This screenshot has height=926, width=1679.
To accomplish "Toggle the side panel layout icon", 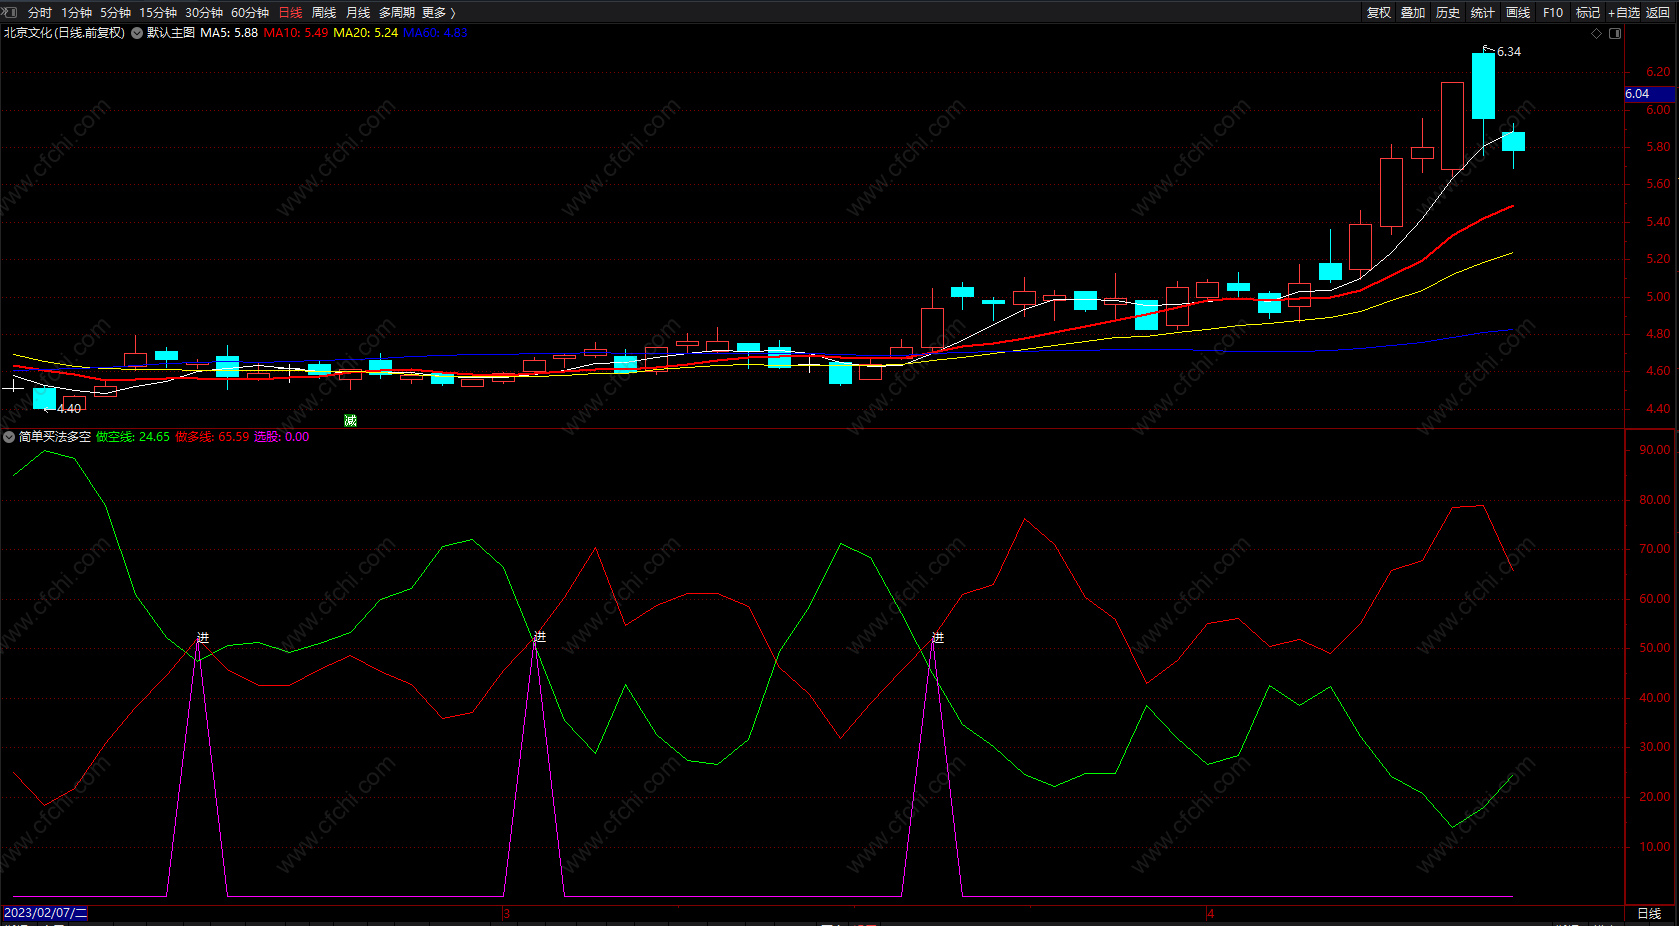I will pos(1615,33).
